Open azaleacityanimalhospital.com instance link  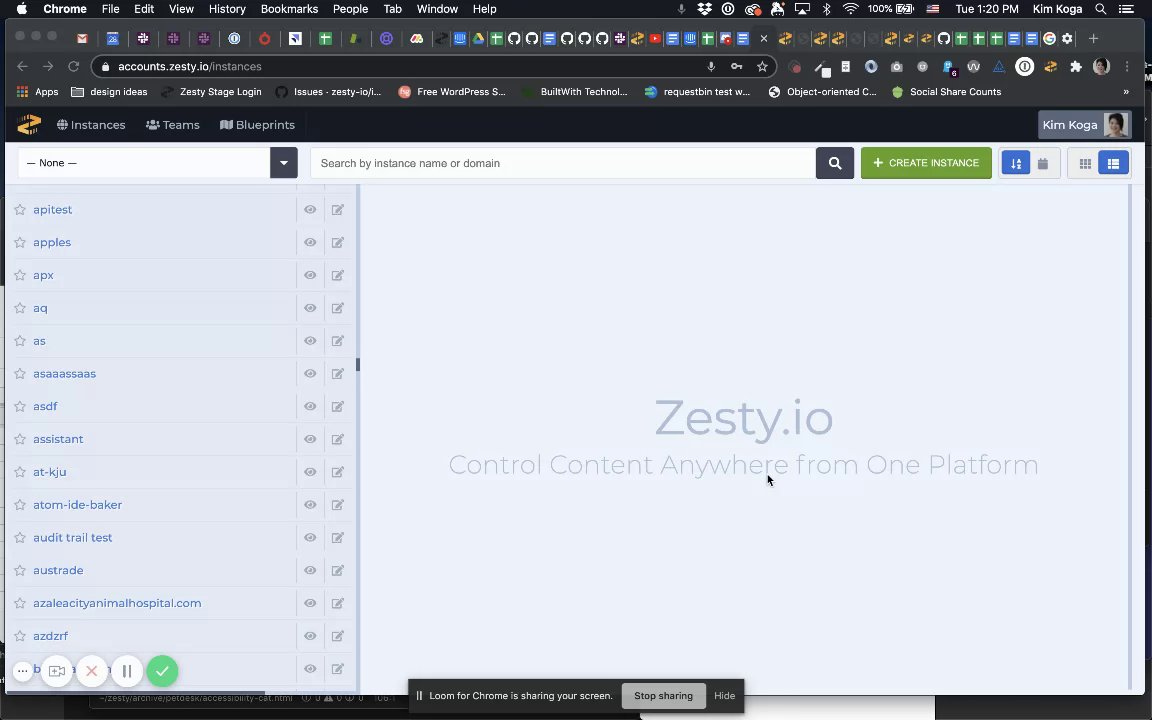(117, 603)
